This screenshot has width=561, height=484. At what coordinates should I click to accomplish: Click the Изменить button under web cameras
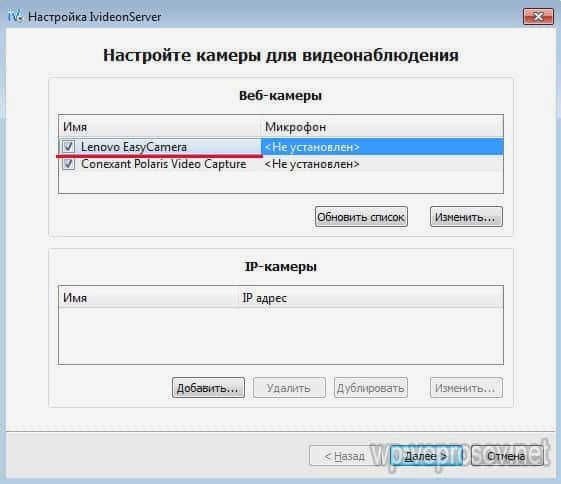click(x=466, y=217)
